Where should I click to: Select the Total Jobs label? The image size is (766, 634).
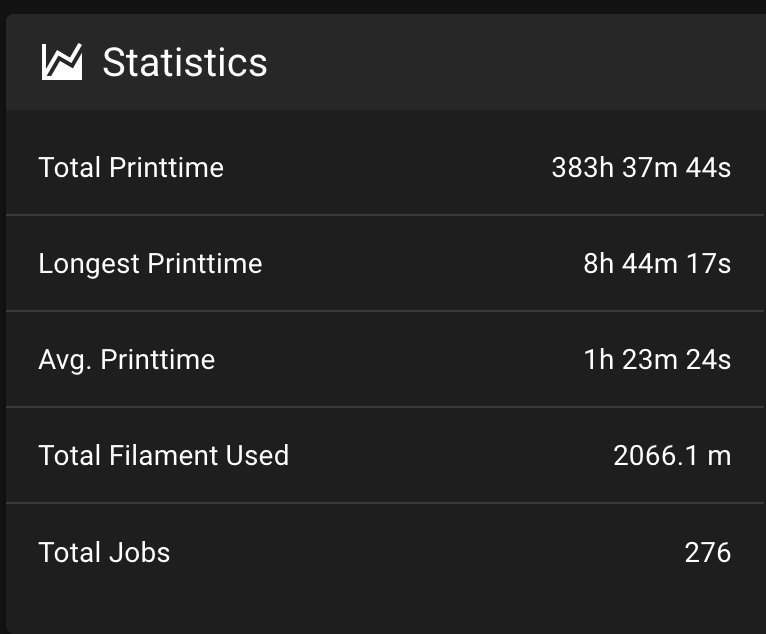click(x=104, y=552)
